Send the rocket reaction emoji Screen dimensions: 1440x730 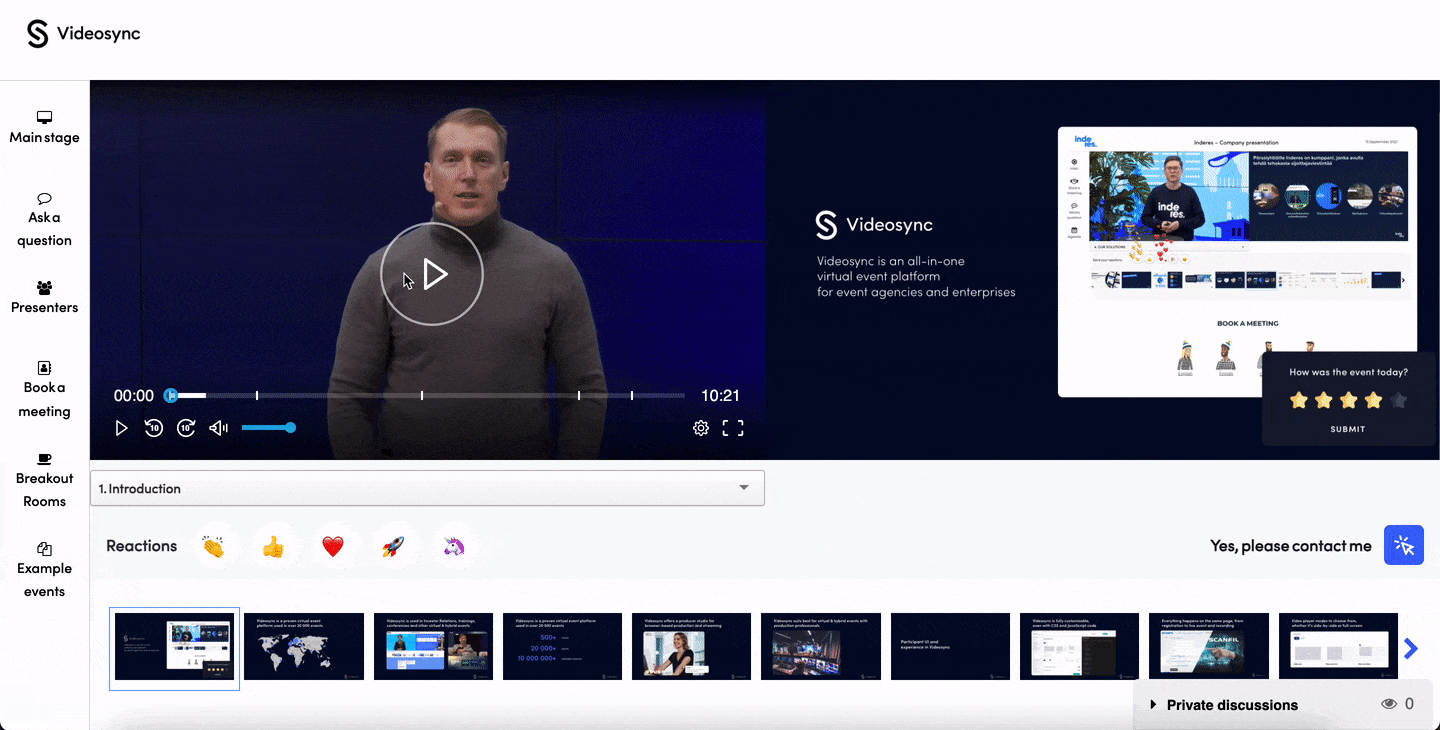pos(394,546)
